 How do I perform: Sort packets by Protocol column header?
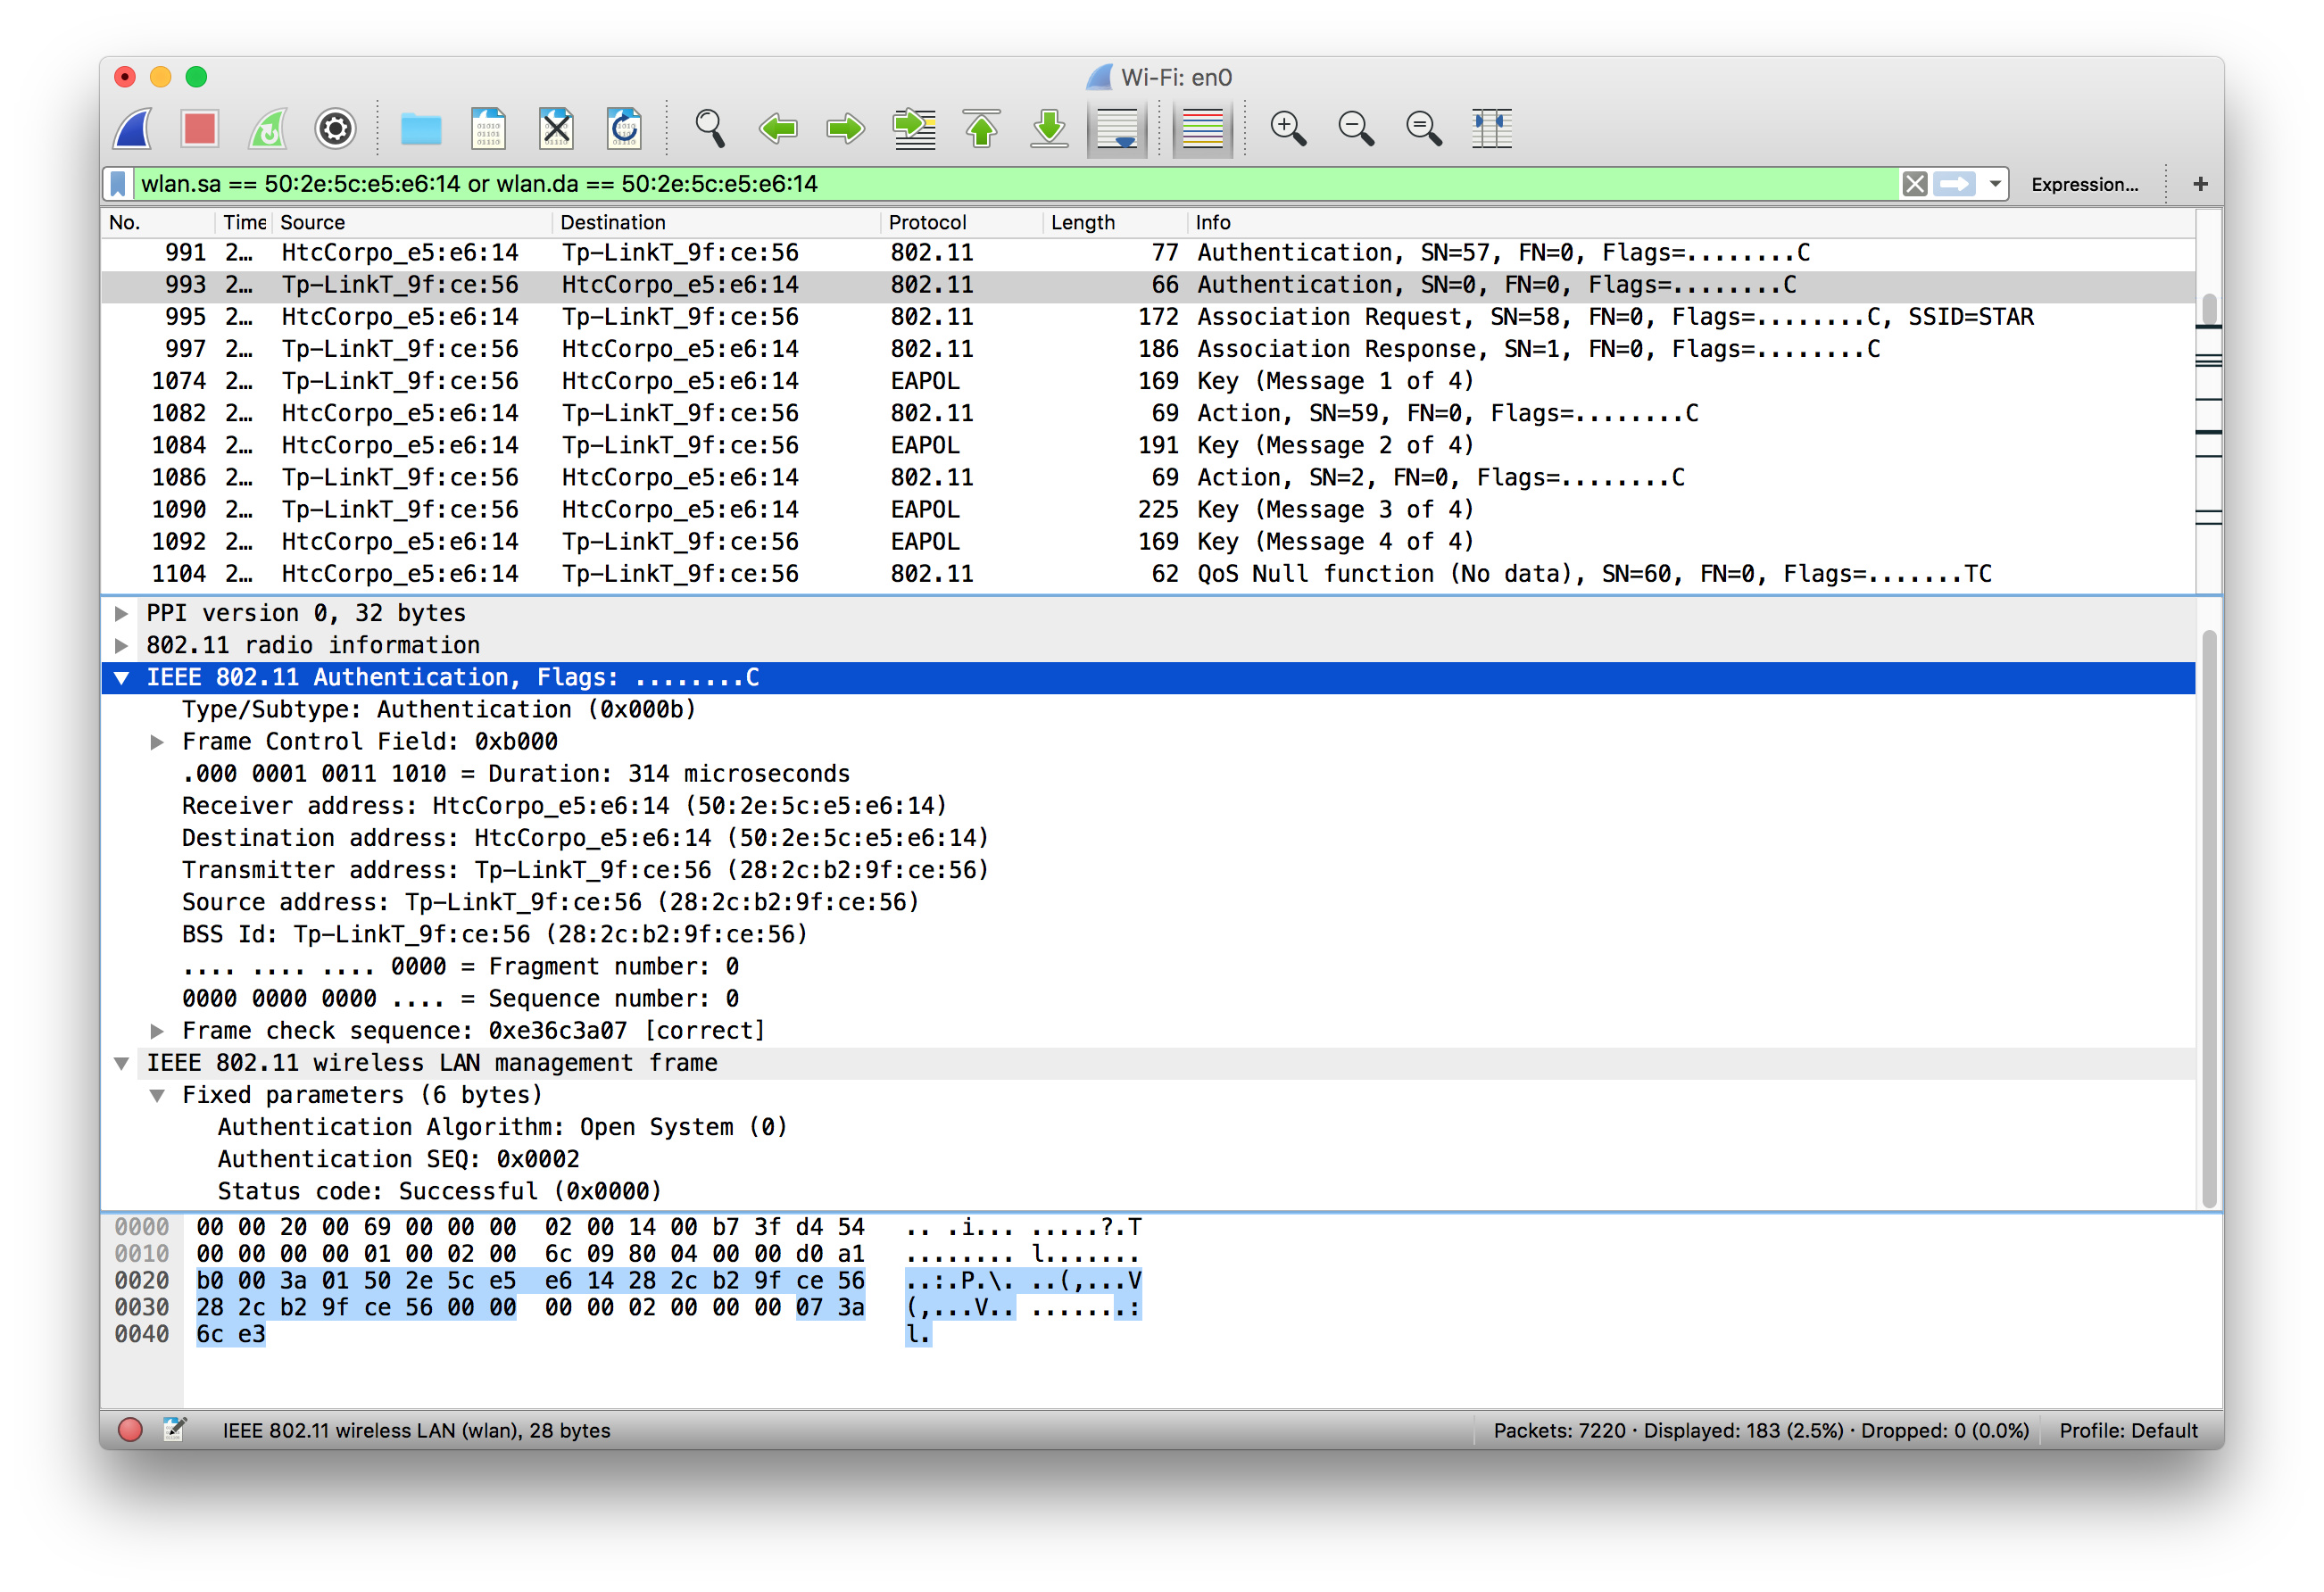[x=926, y=222]
